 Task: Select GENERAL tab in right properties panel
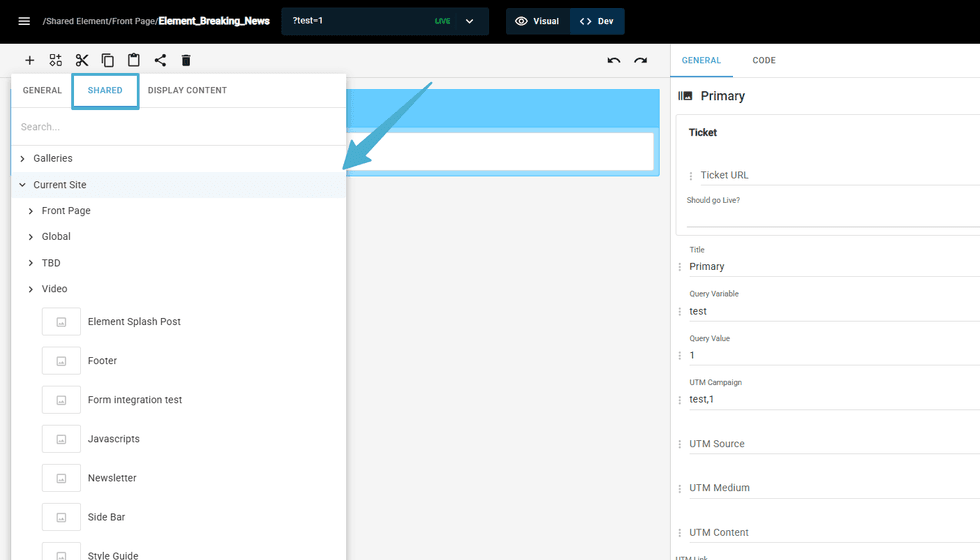point(701,61)
